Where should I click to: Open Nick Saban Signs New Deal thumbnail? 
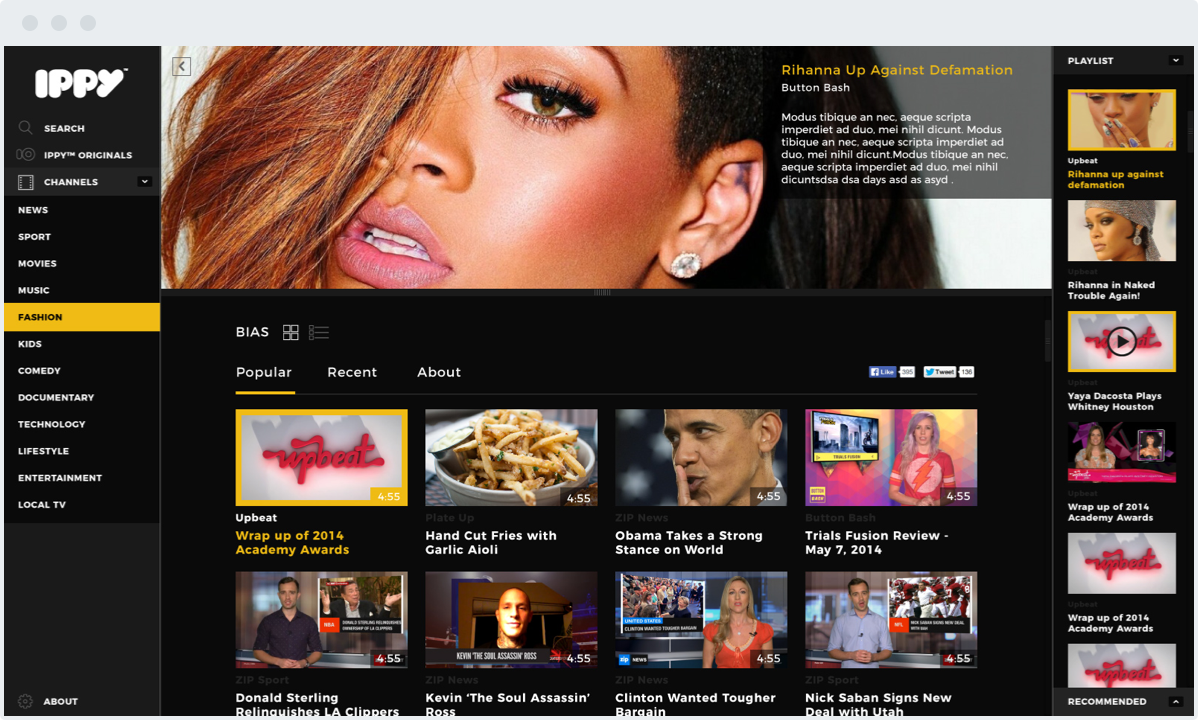click(x=891, y=620)
